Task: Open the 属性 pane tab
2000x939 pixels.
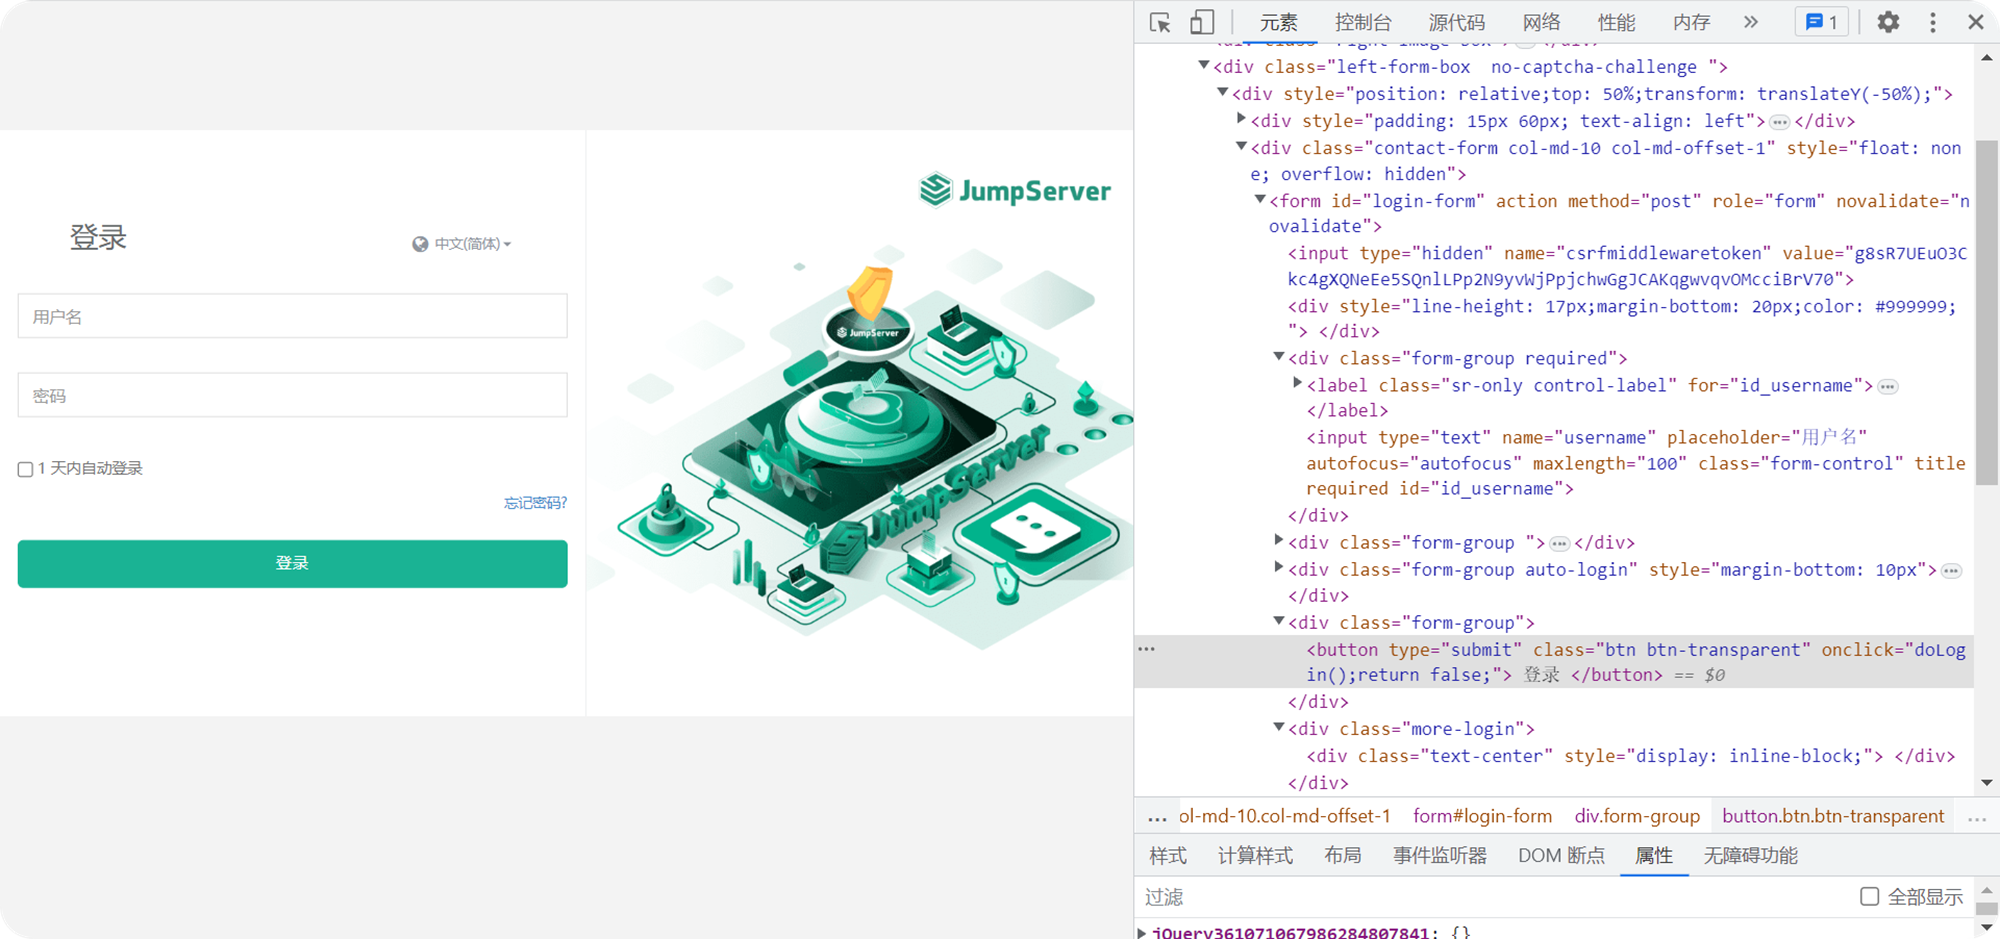Action: pyautogui.click(x=1654, y=856)
